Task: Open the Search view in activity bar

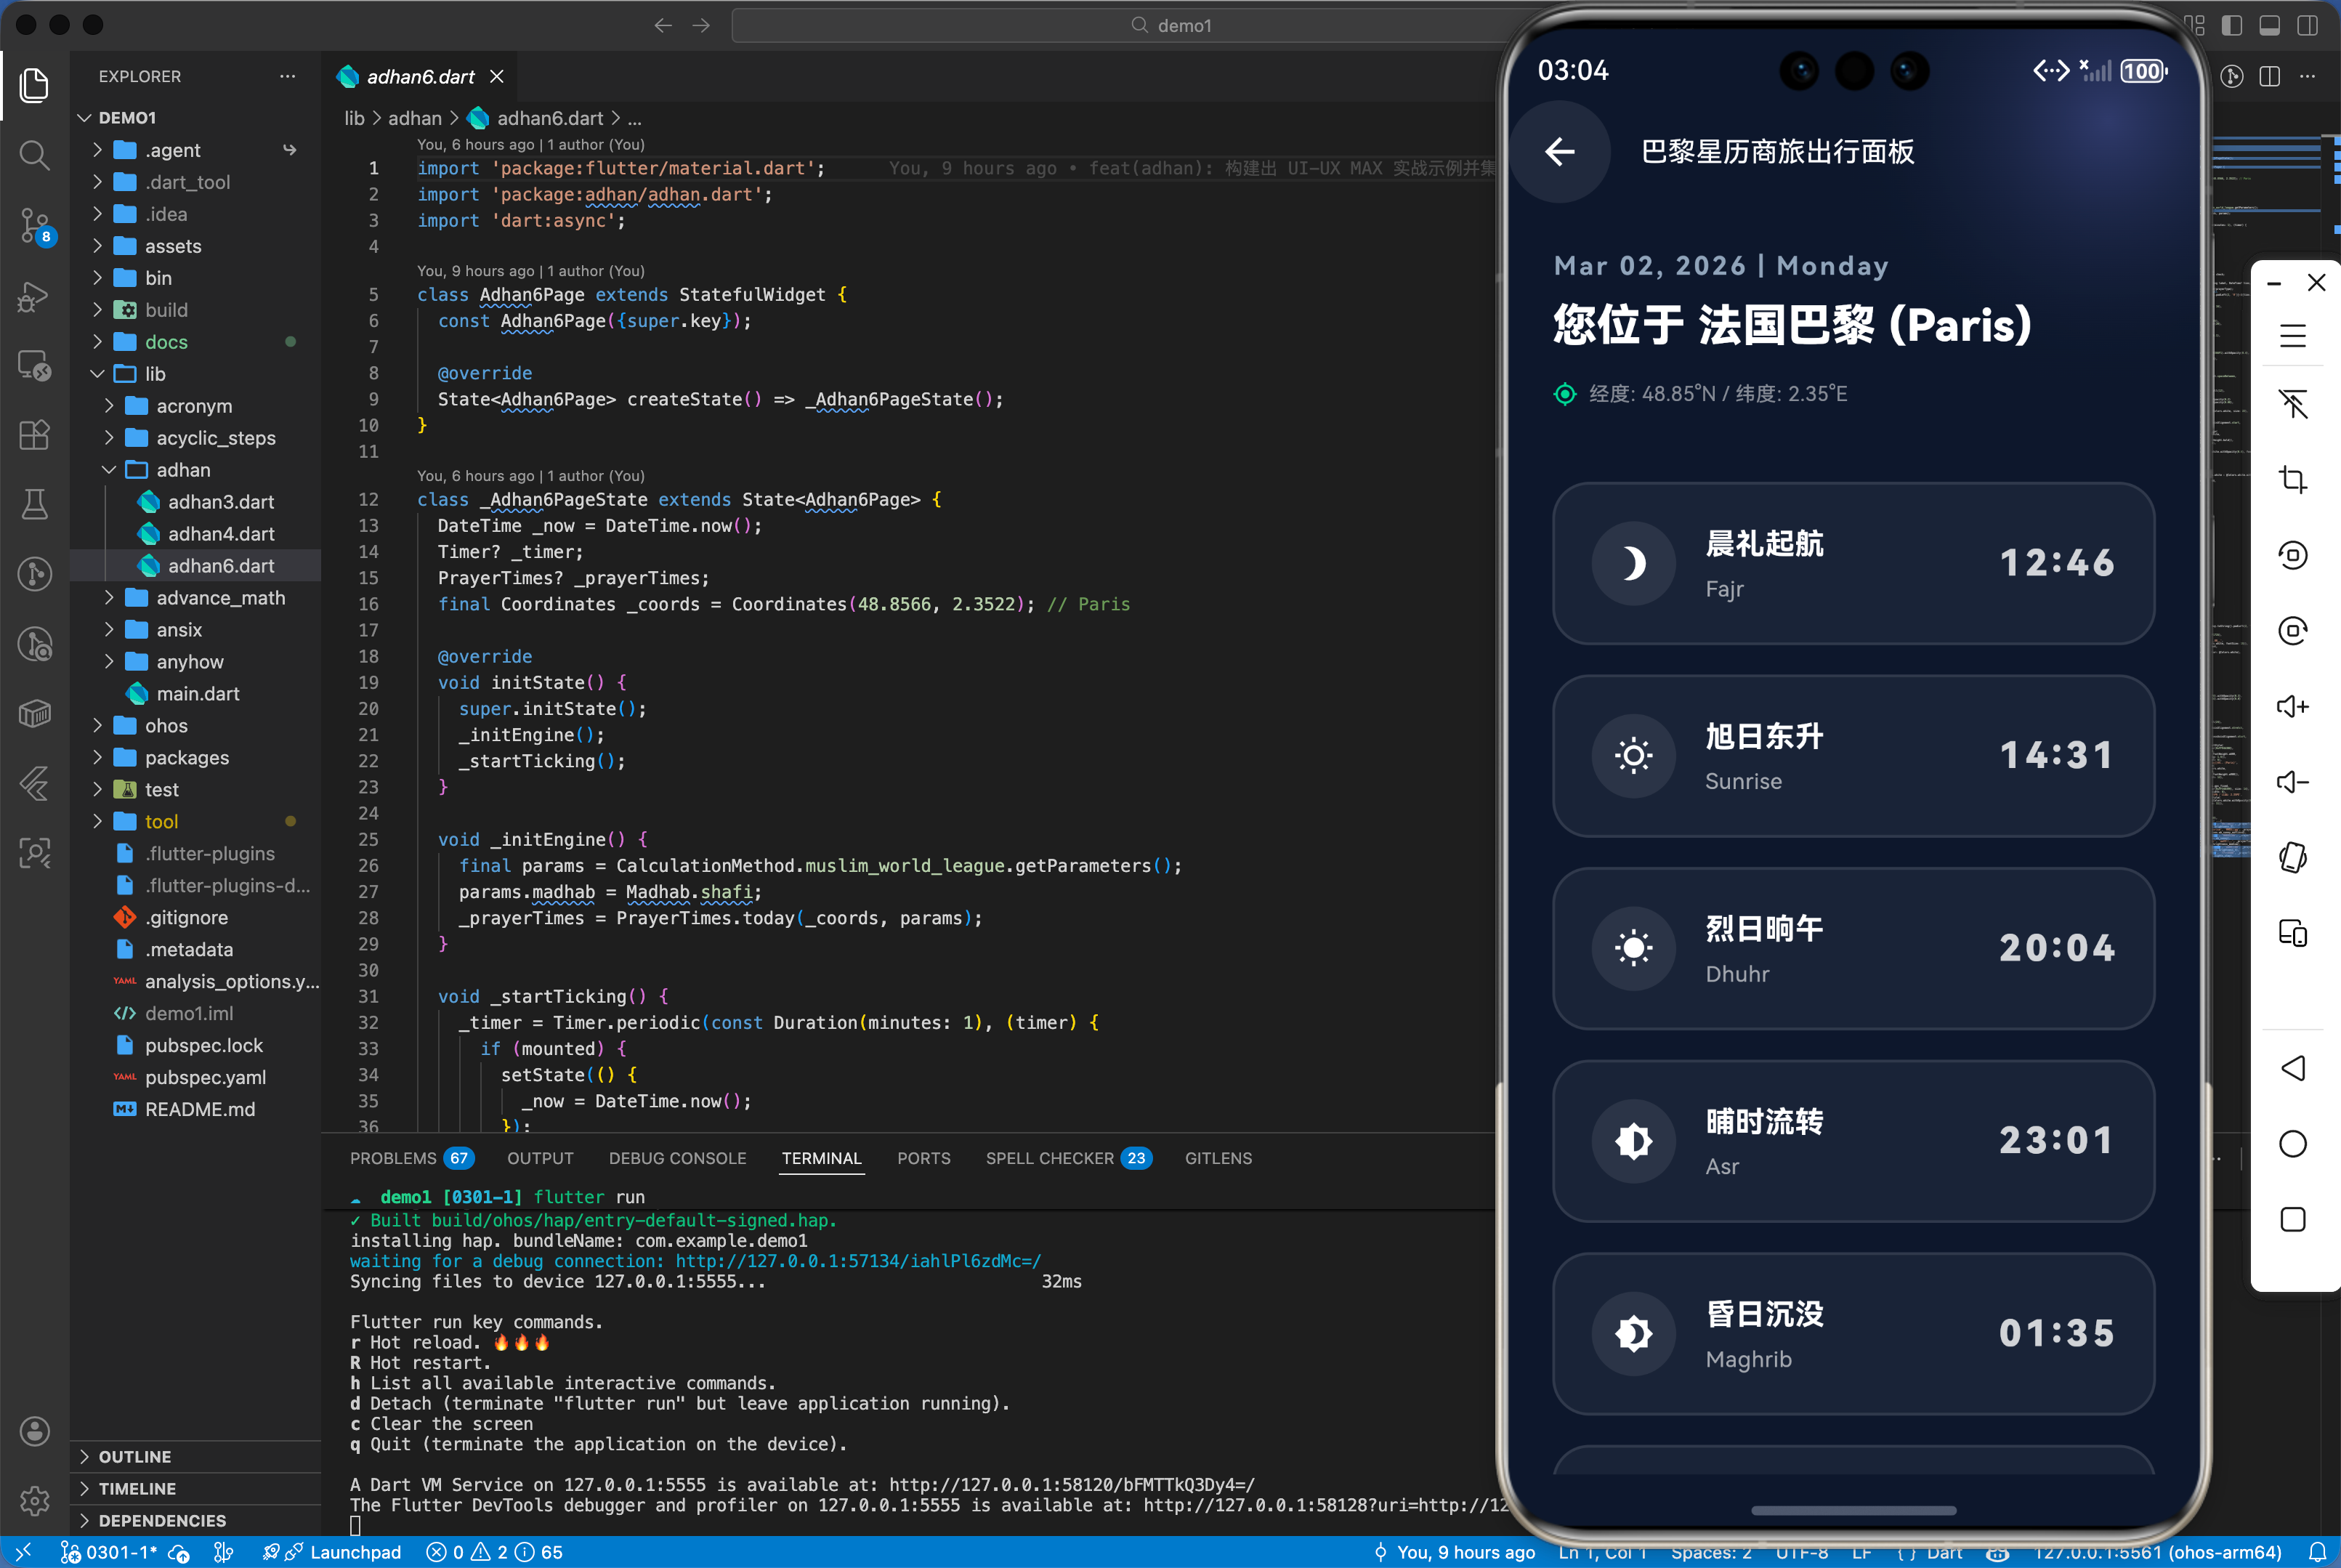Action: coord(34,155)
